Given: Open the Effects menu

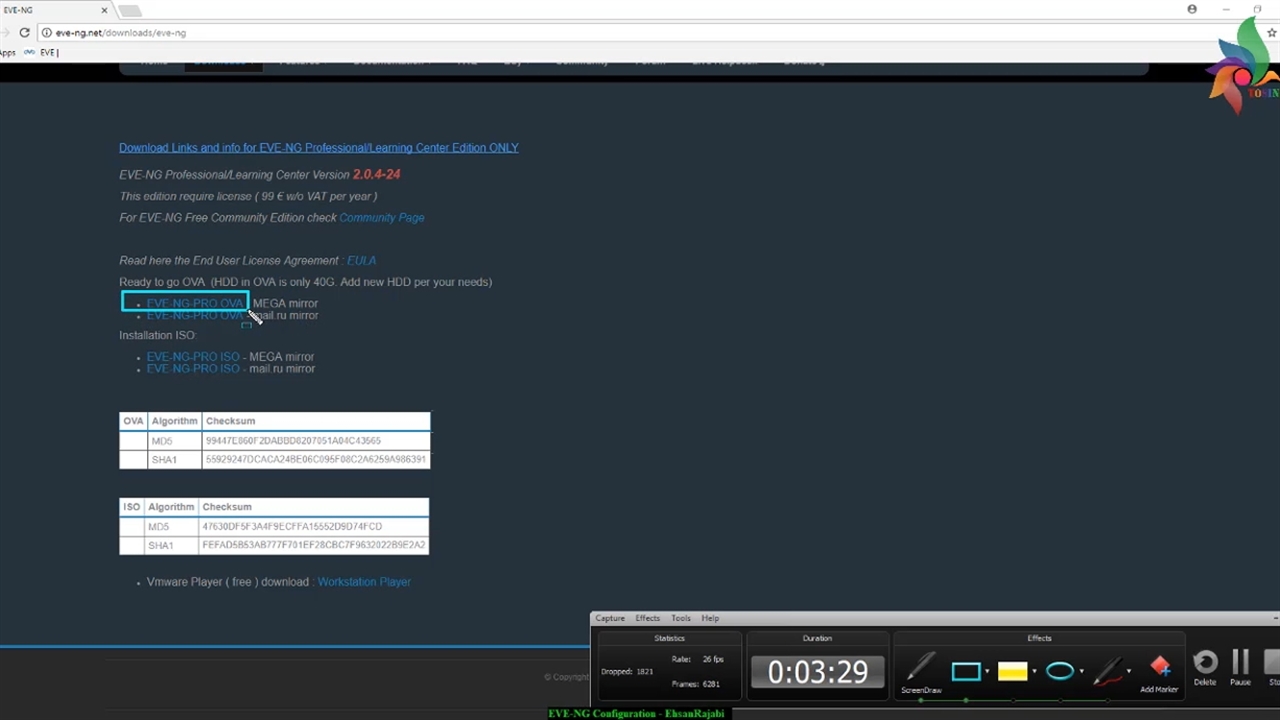Looking at the screenshot, I should (647, 618).
